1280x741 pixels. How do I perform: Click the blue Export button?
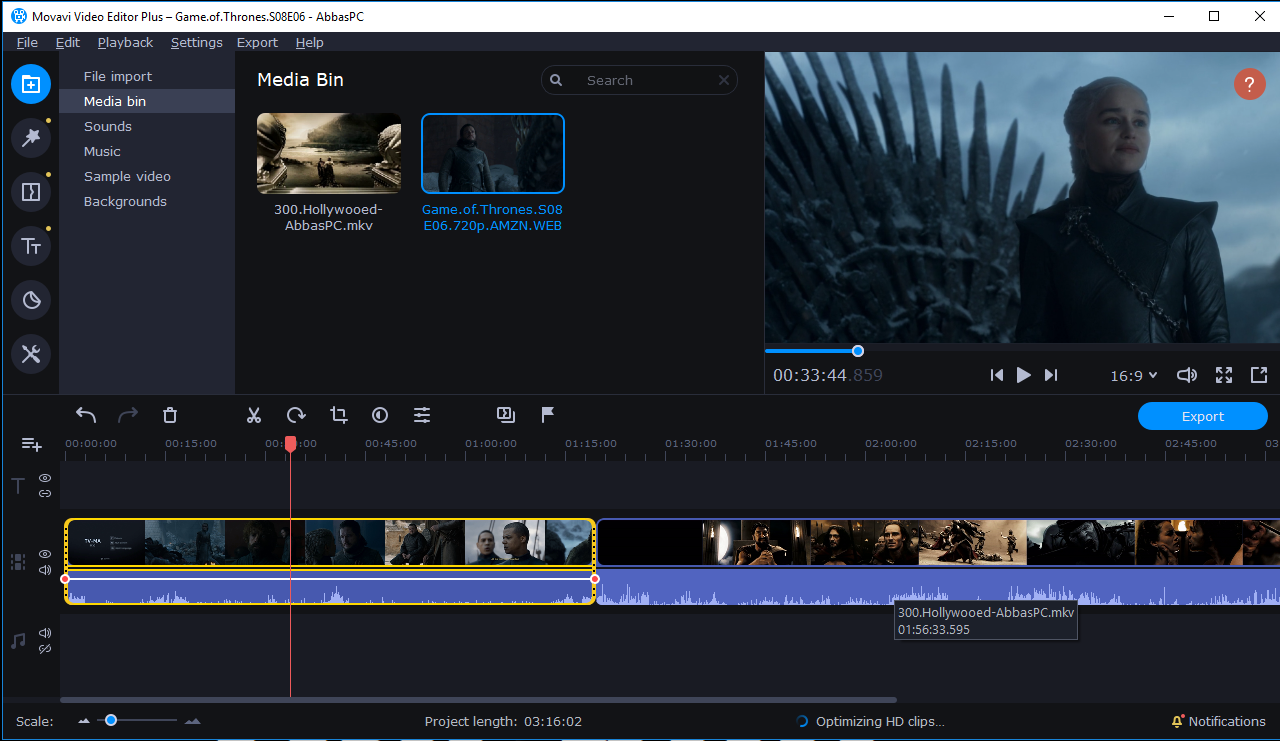[1203, 416]
